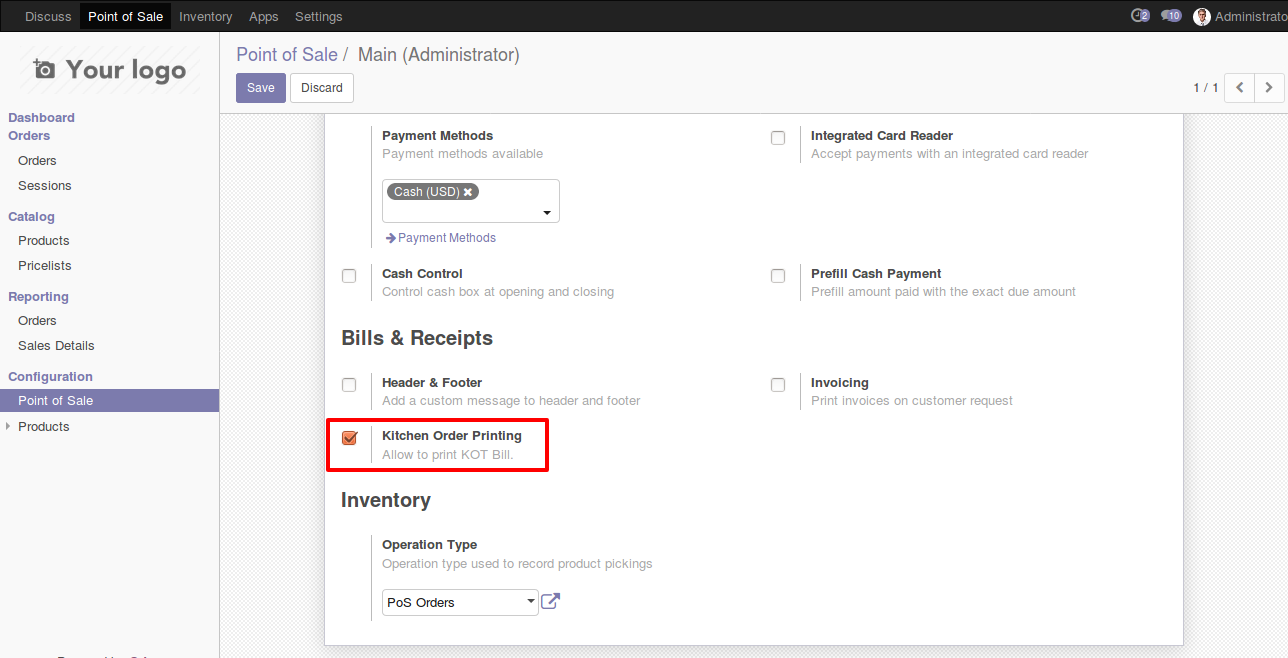Click the Administrator avatar icon
Screen dimensions: 1288x658
click(1201, 16)
